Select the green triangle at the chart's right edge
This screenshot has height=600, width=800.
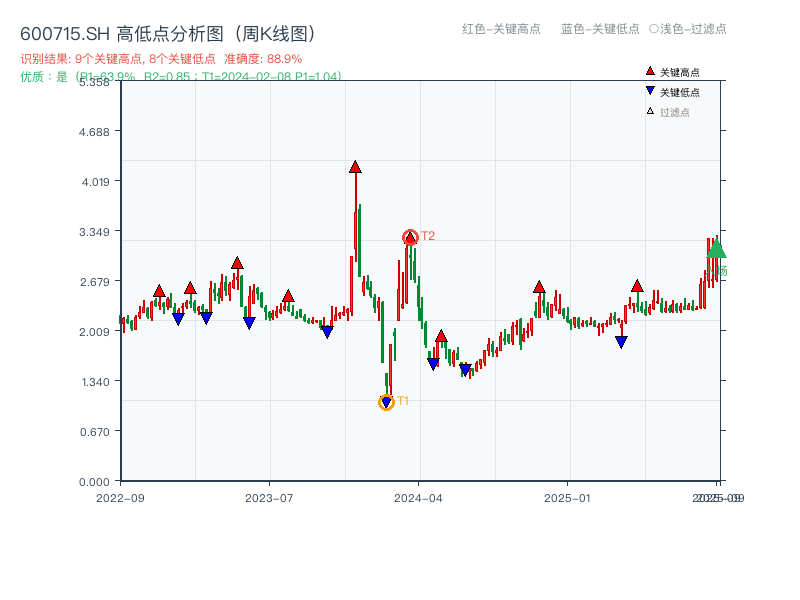click(x=715, y=250)
